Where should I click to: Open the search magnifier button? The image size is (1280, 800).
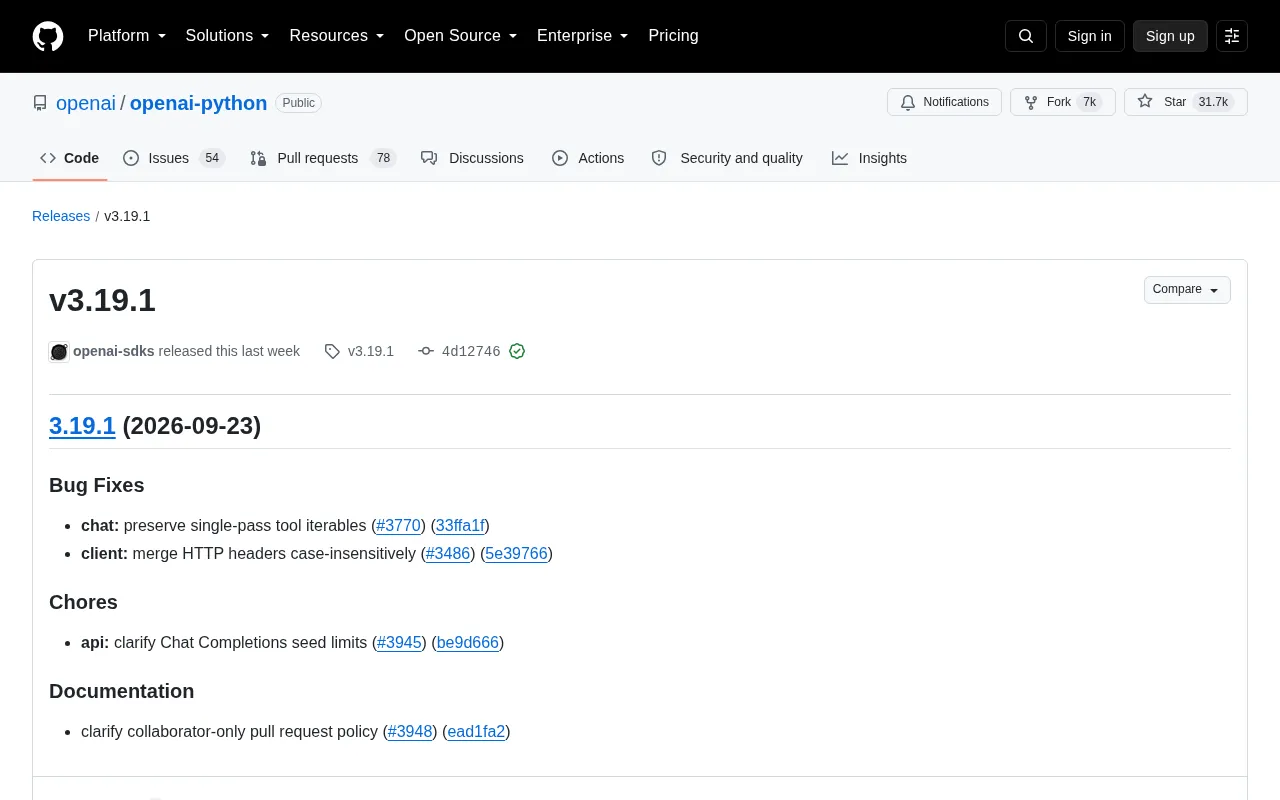click(x=1026, y=36)
